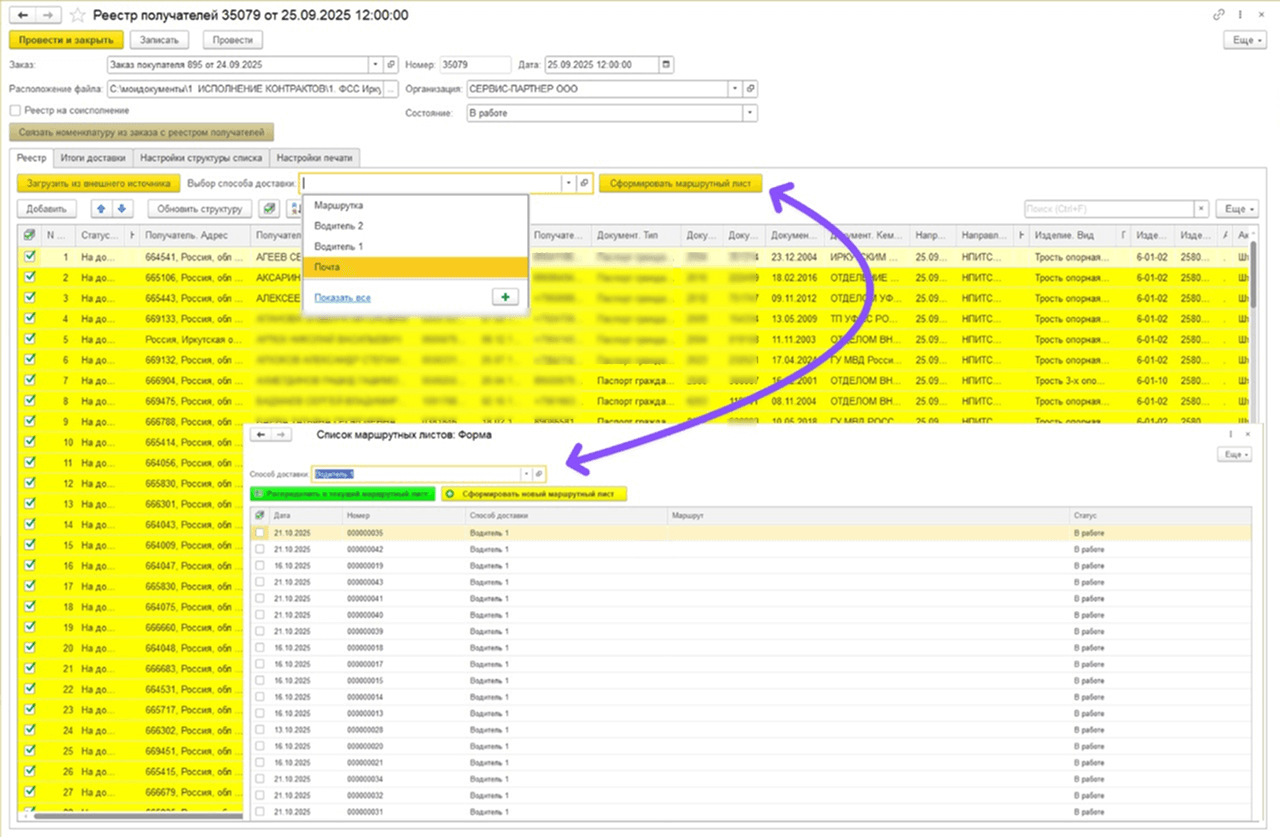Screen dimensions: 1280x837
Task: Expand the Организация dropdown arrow
Action: pos(736,89)
